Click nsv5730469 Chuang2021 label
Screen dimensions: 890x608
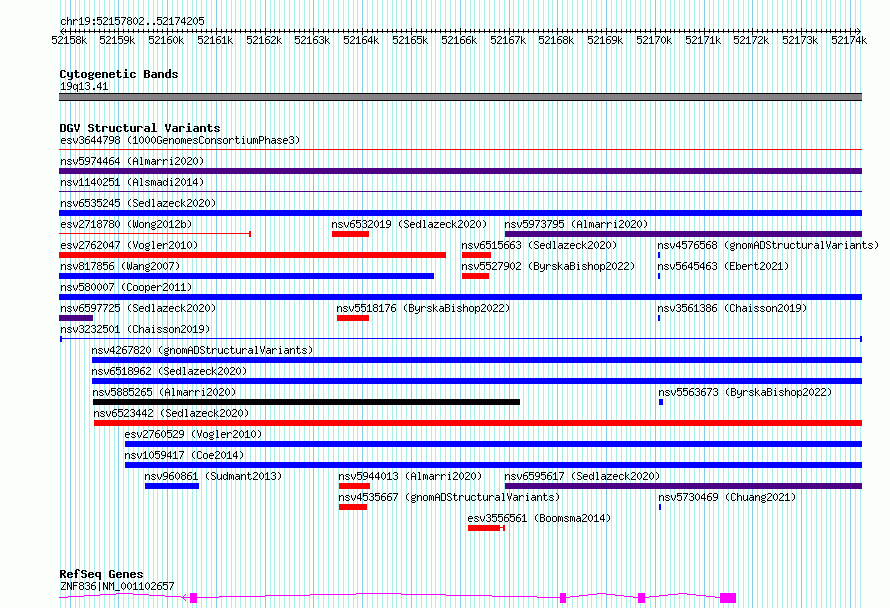(727, 497)
